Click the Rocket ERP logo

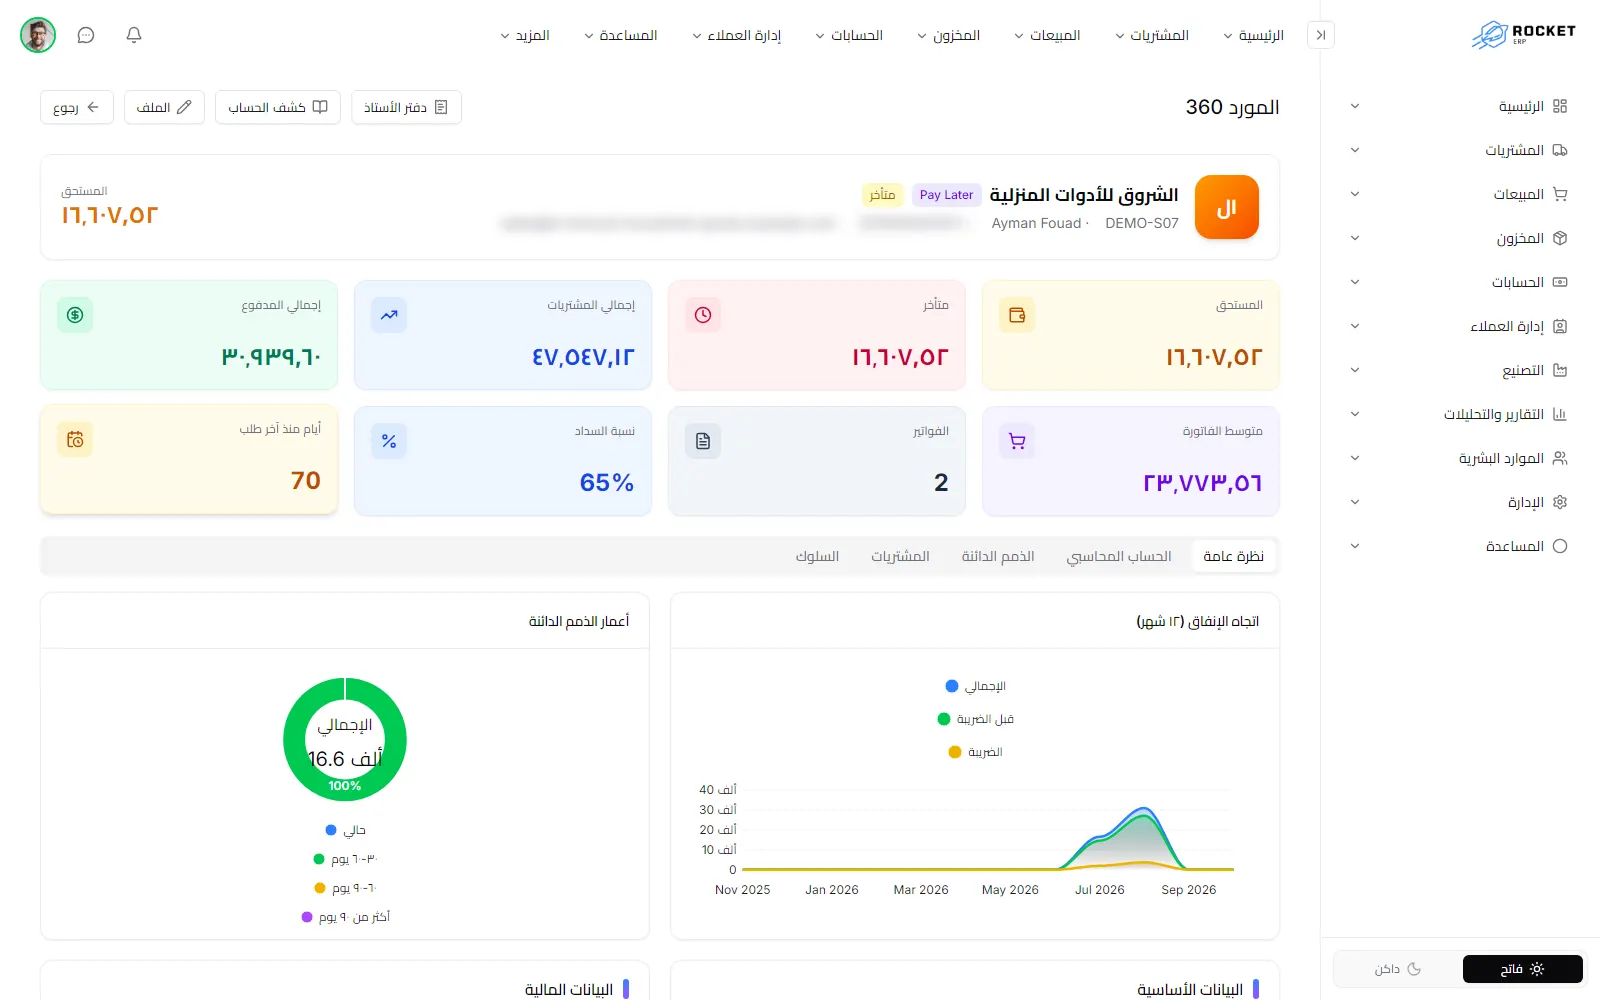(1524, 35)
